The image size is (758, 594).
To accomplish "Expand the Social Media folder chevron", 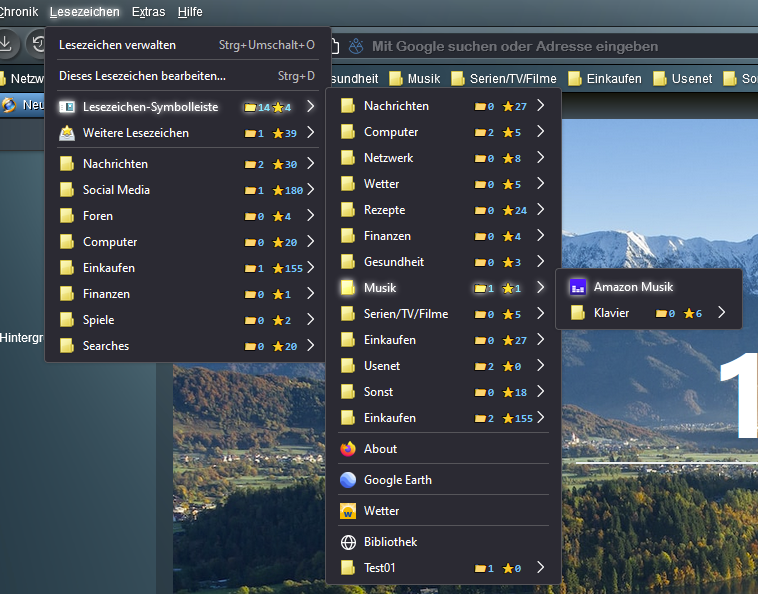I will coord(311,190).
